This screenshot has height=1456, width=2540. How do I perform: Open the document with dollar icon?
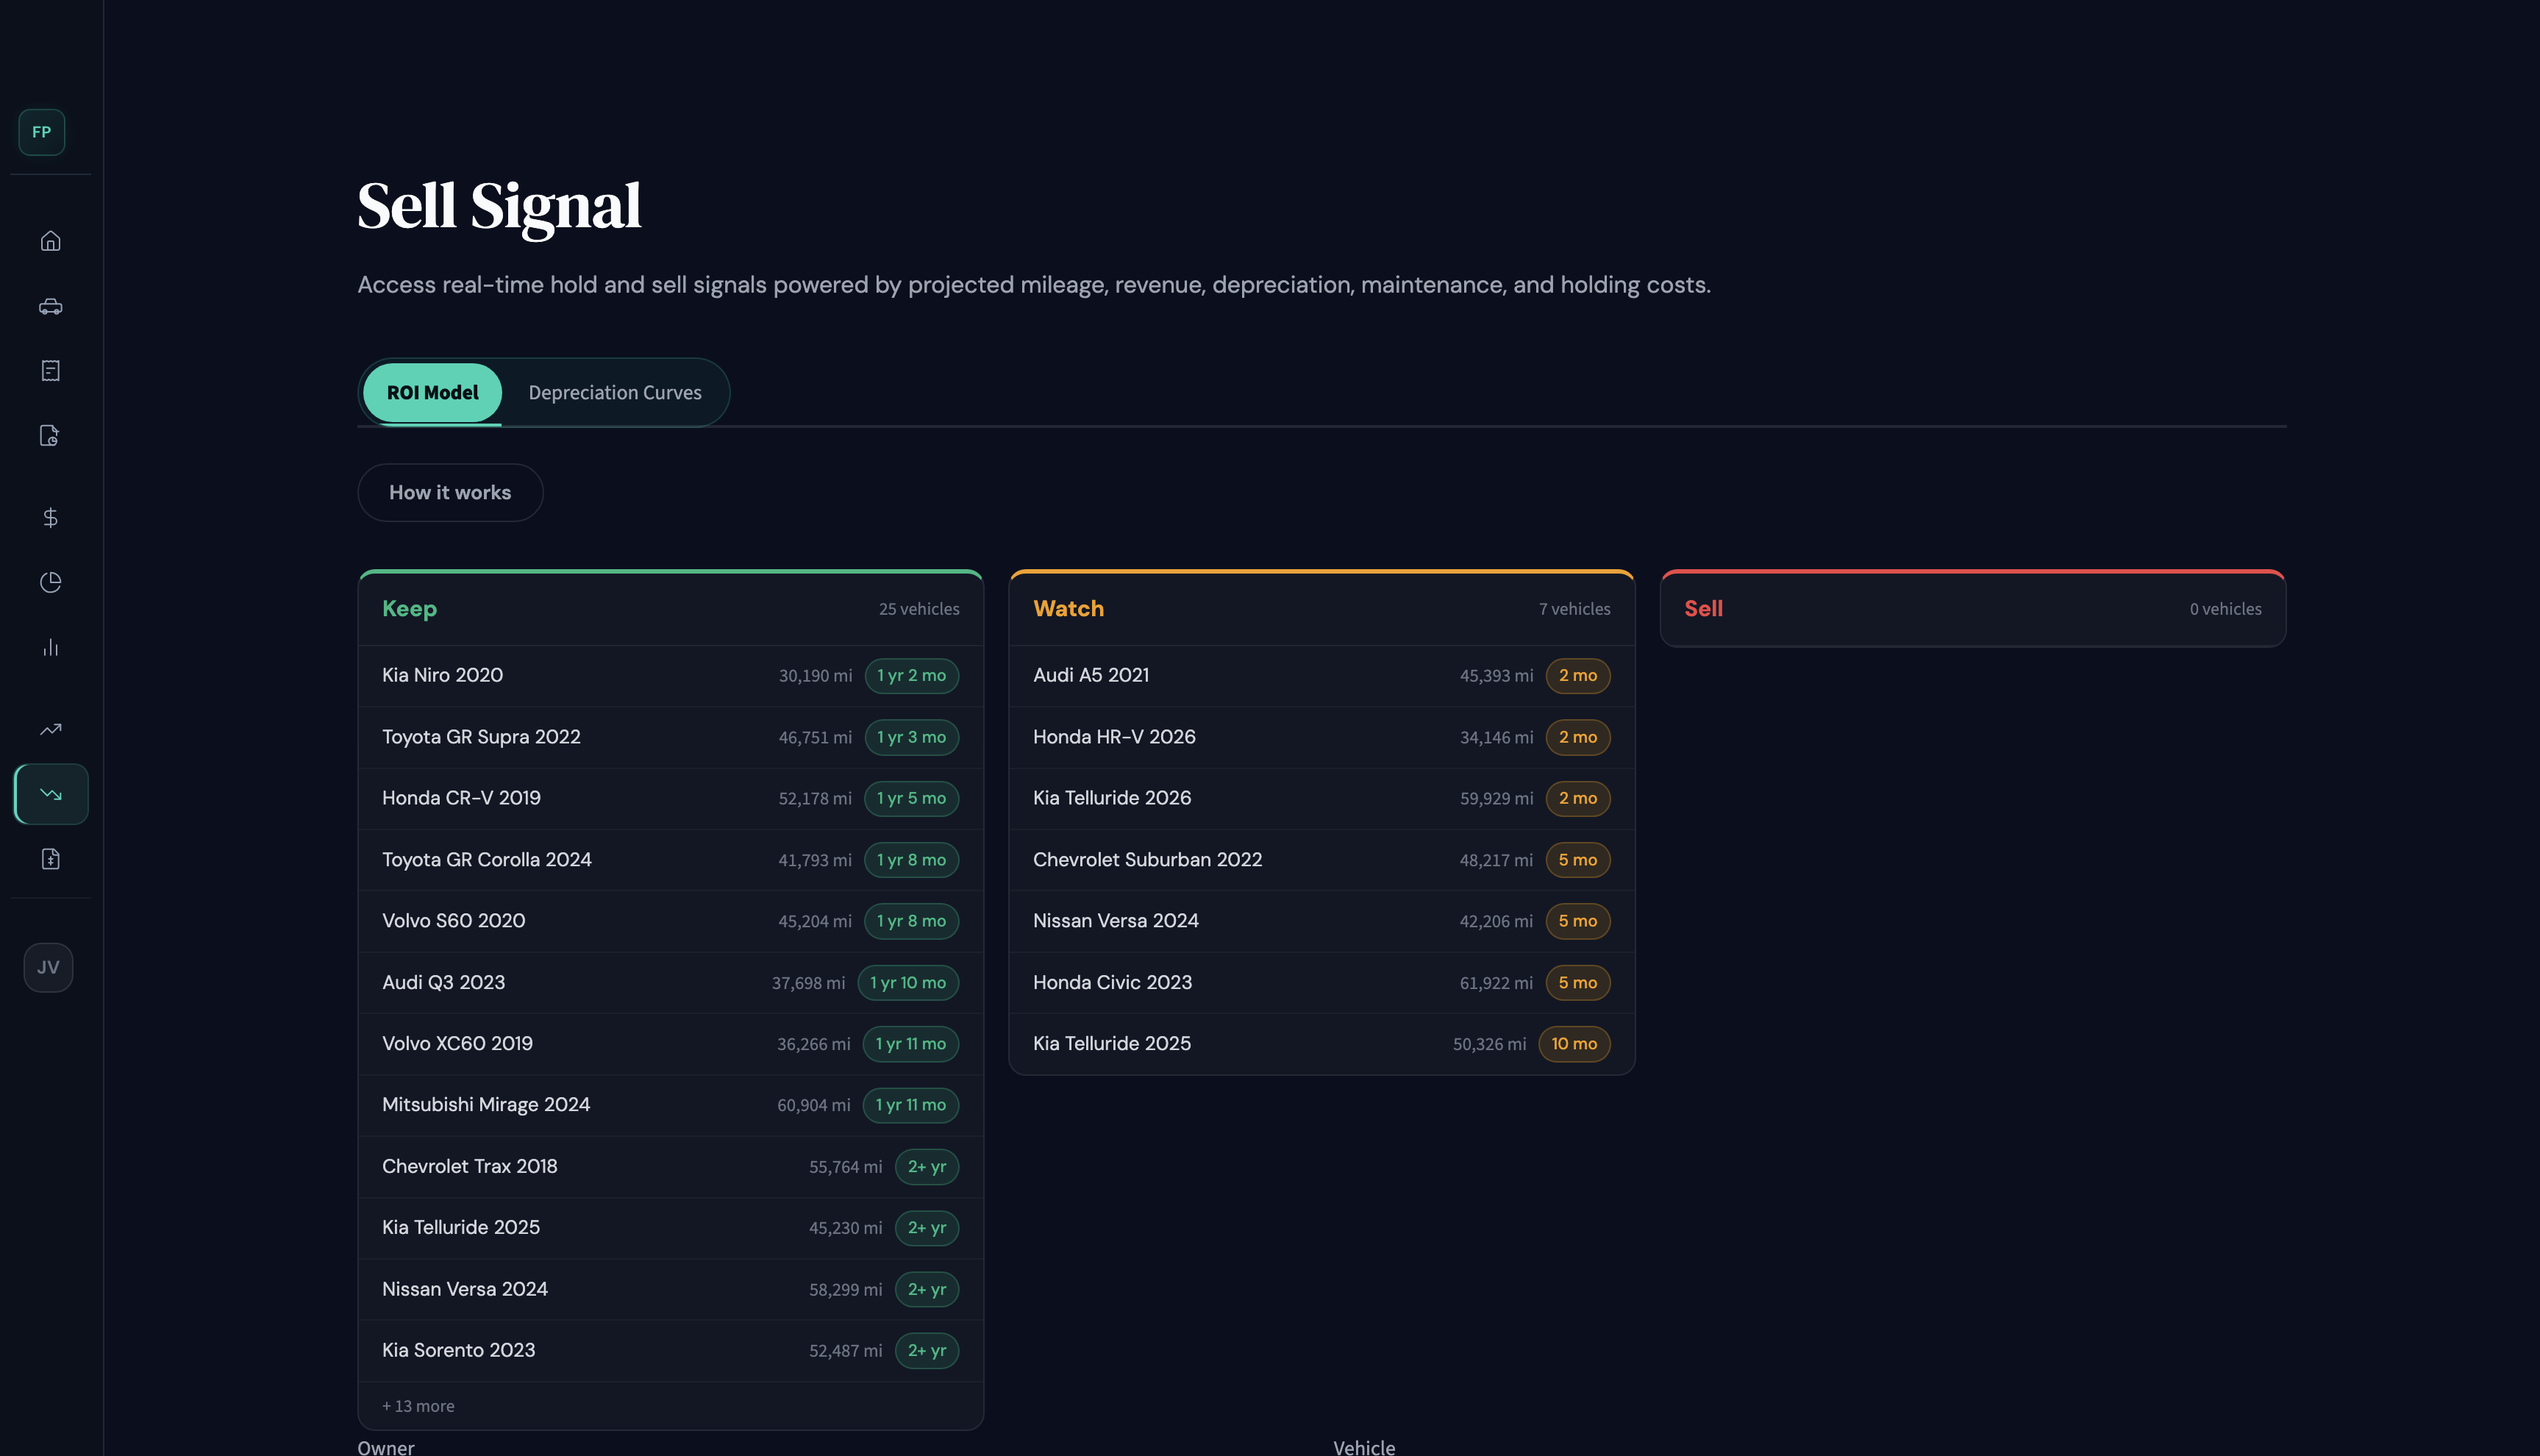50,859
